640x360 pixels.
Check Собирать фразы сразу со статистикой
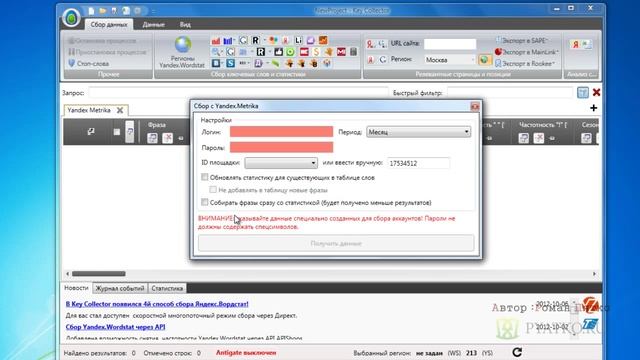point(204,202)
